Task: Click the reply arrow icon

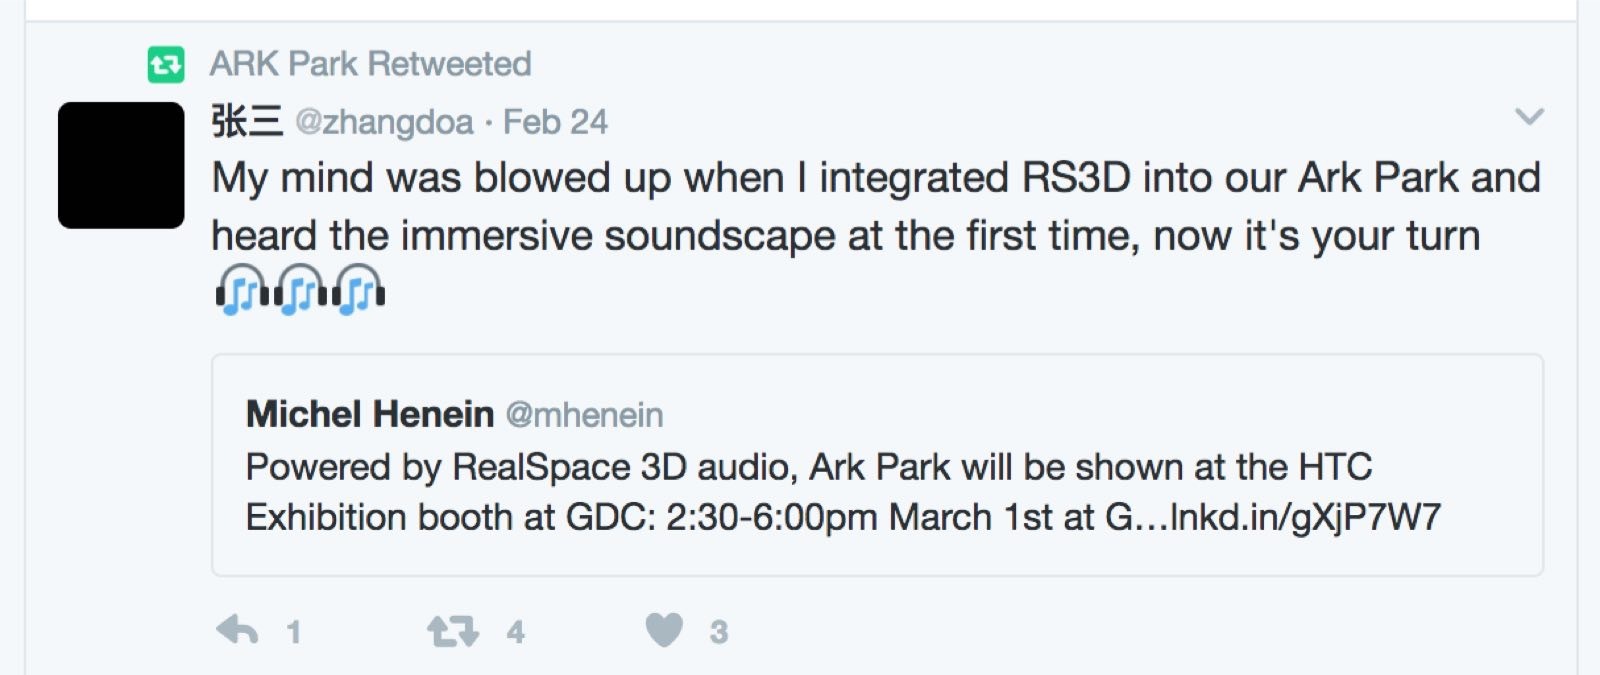Action: coord(237,630)
